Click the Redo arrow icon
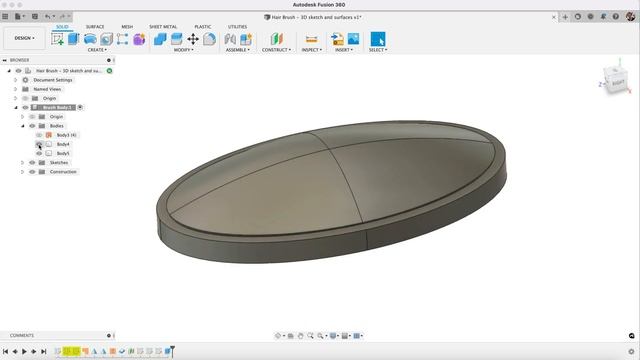 coord(62,17)
